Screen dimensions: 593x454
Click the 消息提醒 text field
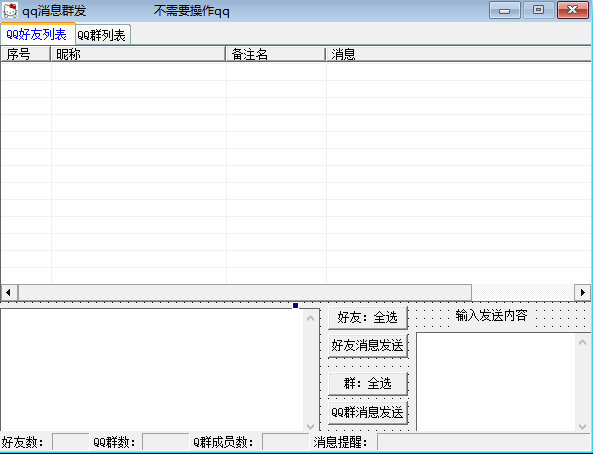pyautogui.click(x=484, y=442)
